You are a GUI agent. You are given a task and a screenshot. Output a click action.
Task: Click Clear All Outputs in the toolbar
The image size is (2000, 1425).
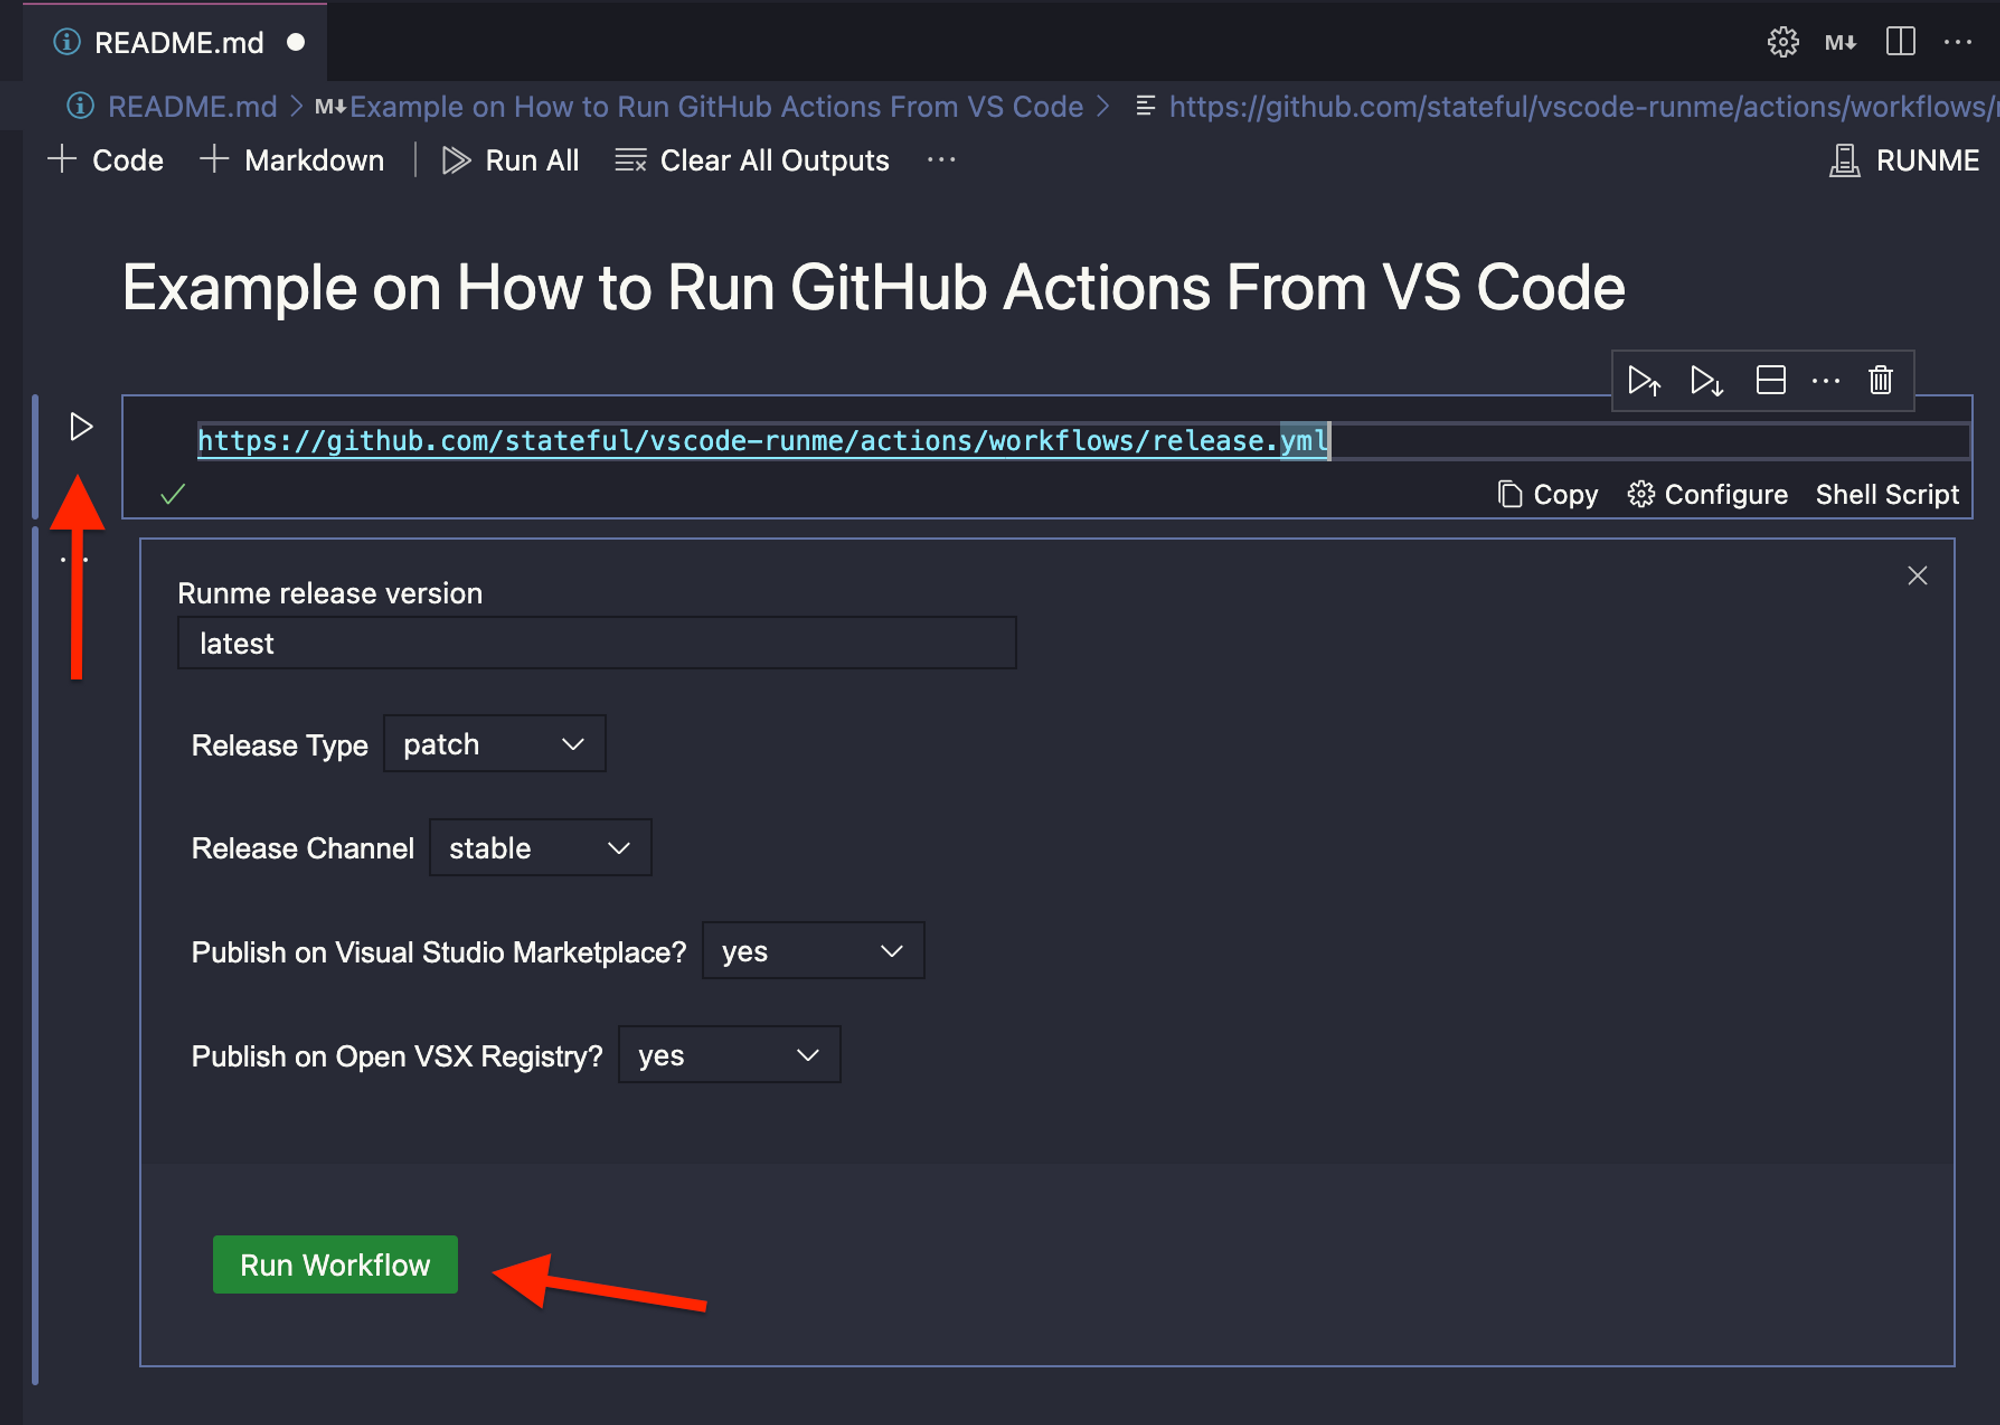pyautogui.click(x=752, y=160)
